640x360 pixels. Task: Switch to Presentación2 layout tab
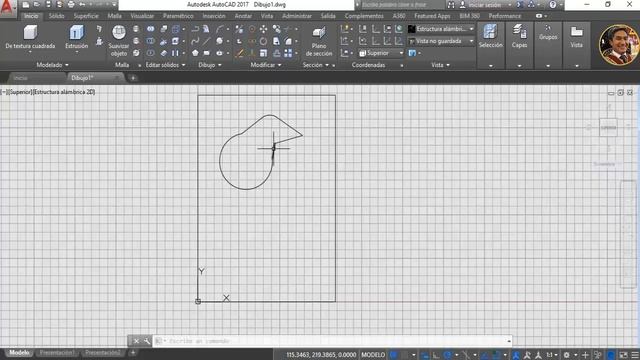pos(103,353)
